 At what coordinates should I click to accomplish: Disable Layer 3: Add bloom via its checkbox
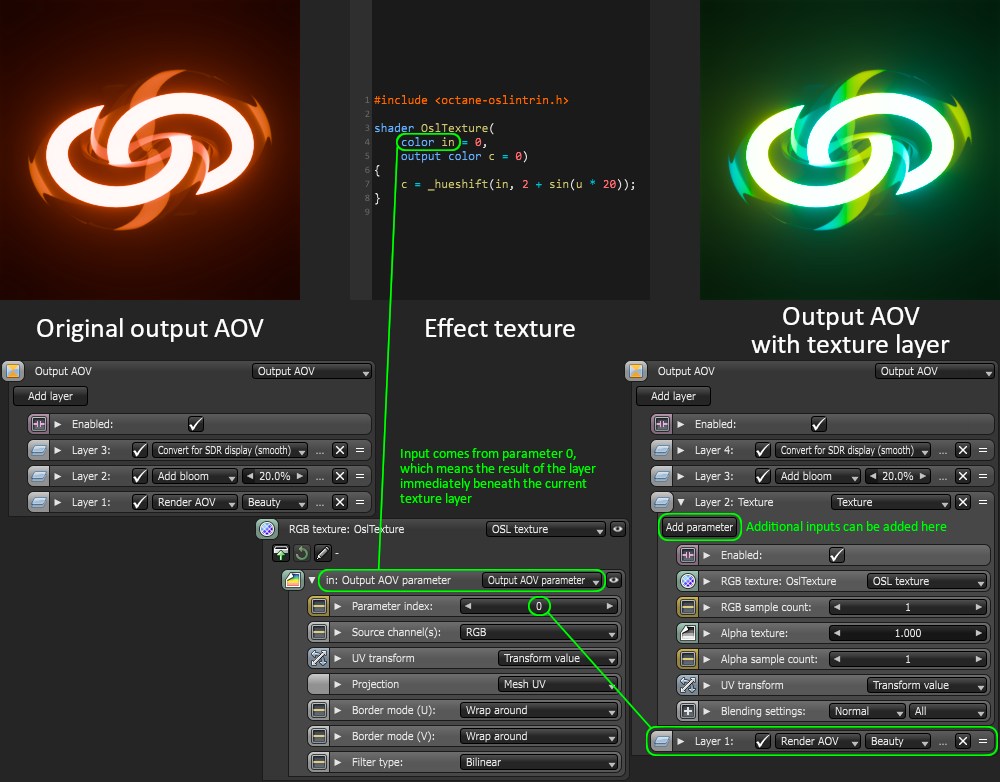pos(763,475)
